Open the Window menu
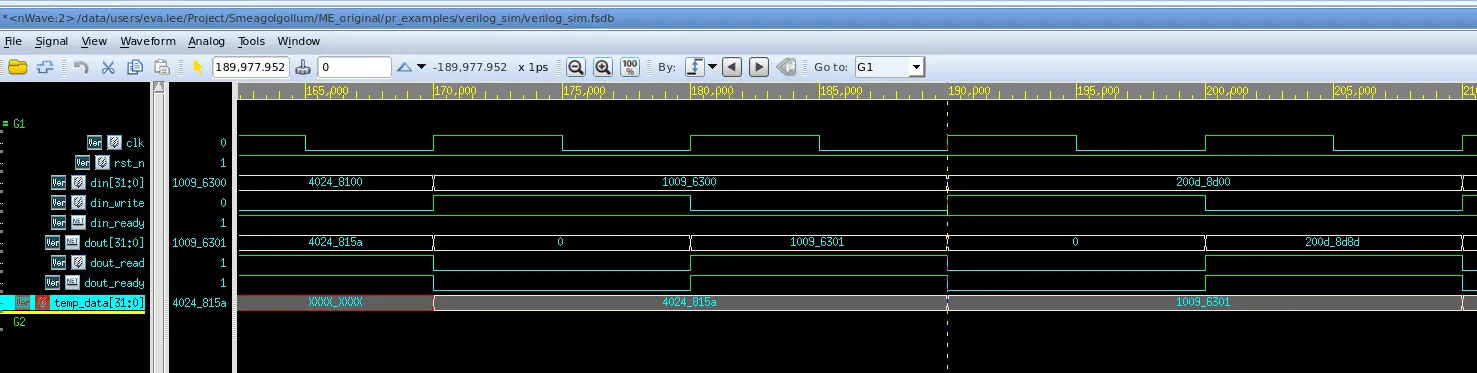The width and height of the screenshot is (1477, 373). [298, 41]
